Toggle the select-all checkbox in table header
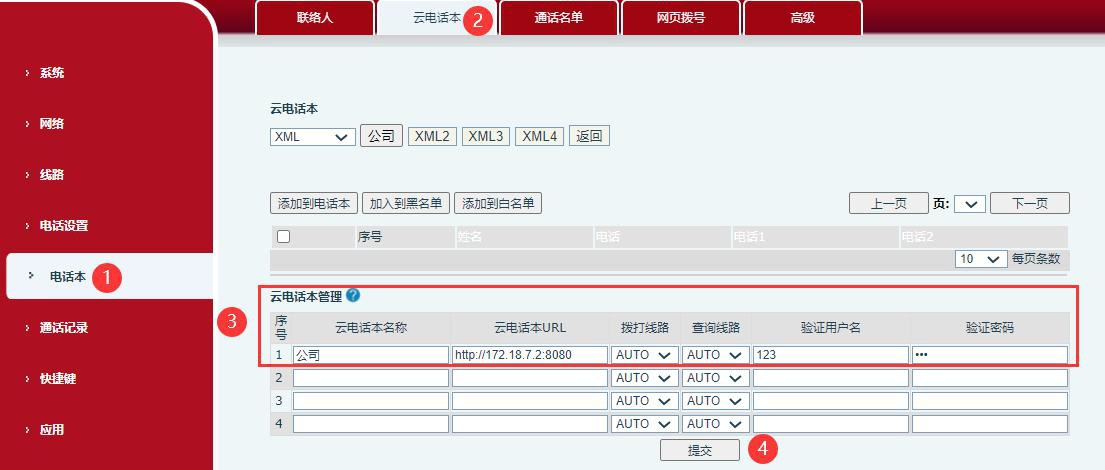 point(283,237)
